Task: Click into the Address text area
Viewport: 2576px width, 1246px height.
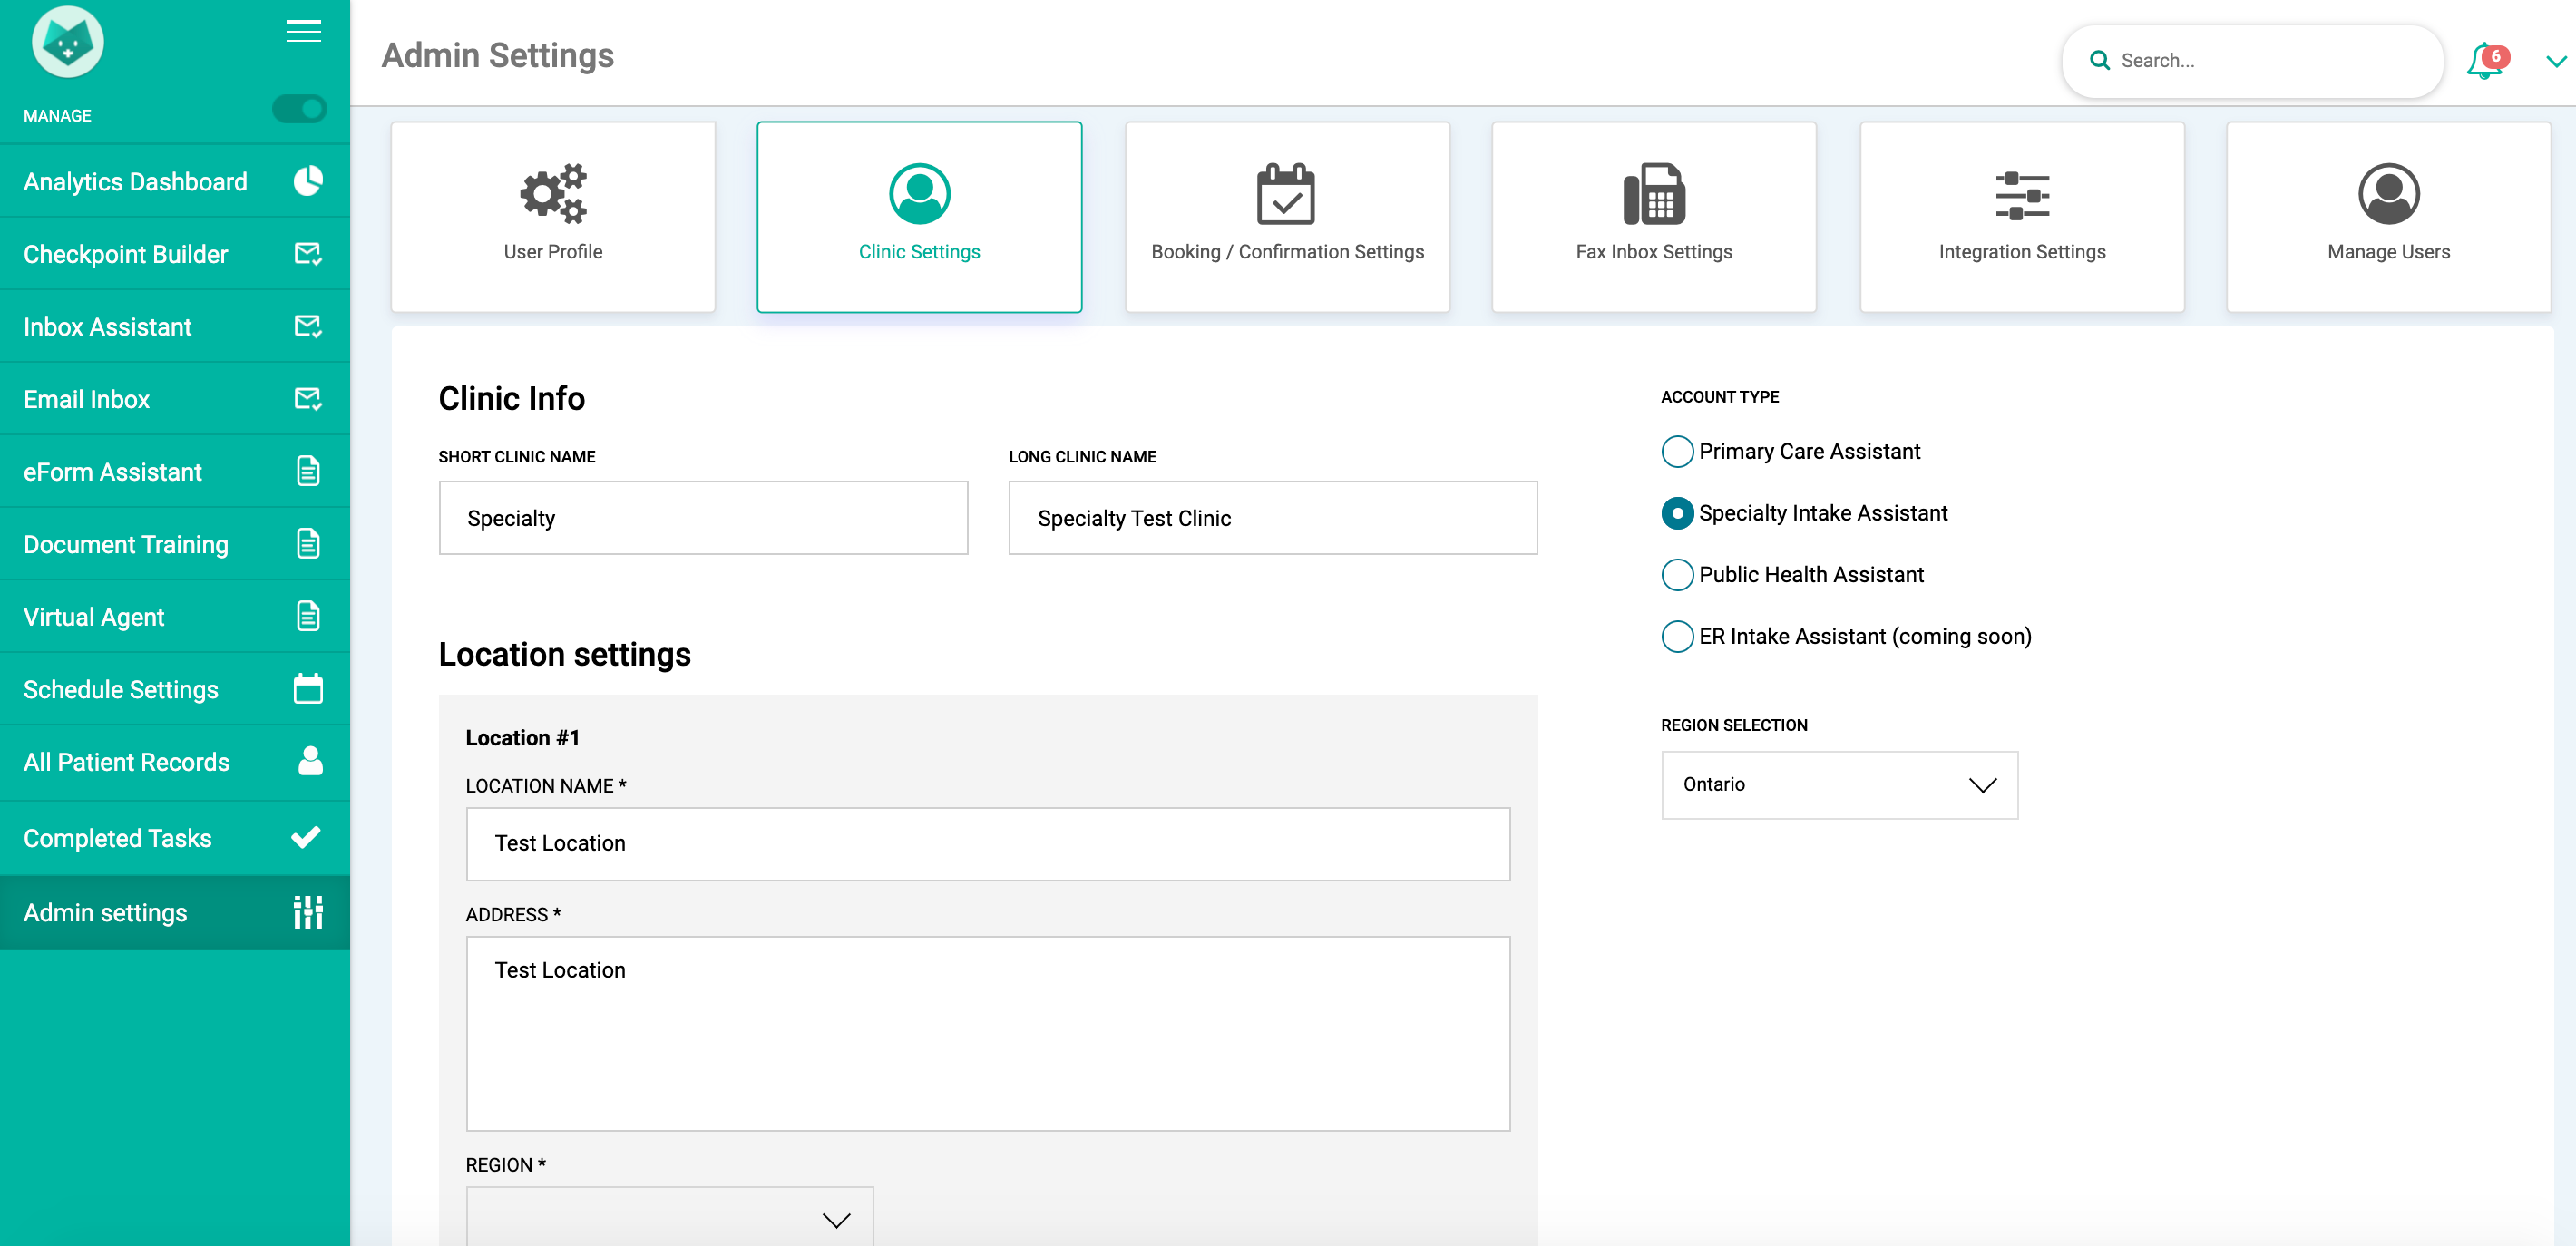Action: [987, 1033]
